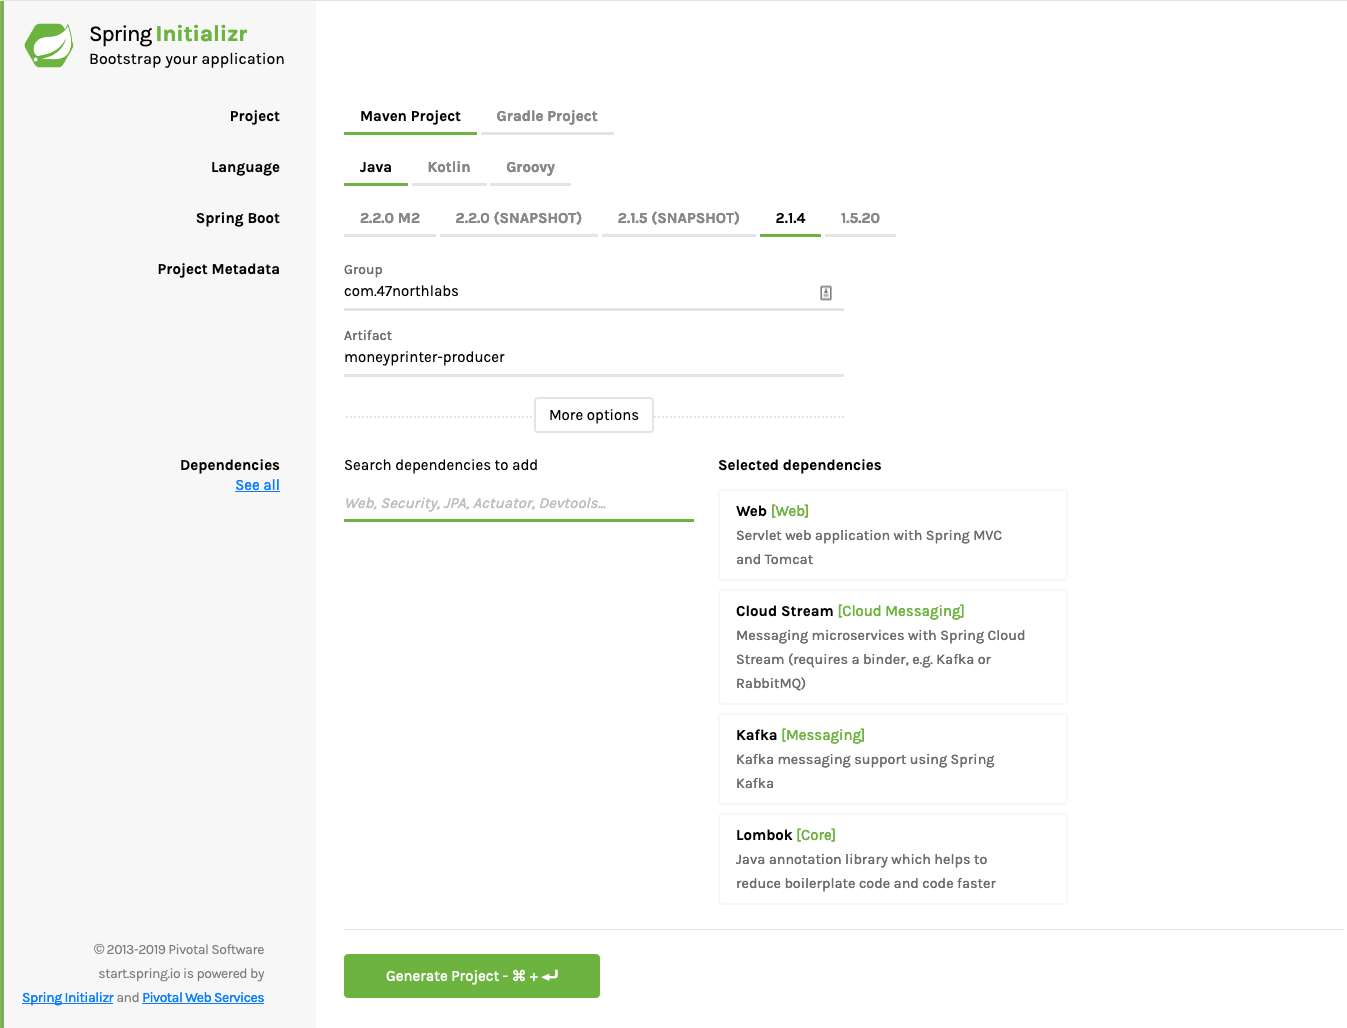1347x1028 pixels.
Task: Click the [Messaging] tag on Kafka
Action: click(x=823, y=735)
